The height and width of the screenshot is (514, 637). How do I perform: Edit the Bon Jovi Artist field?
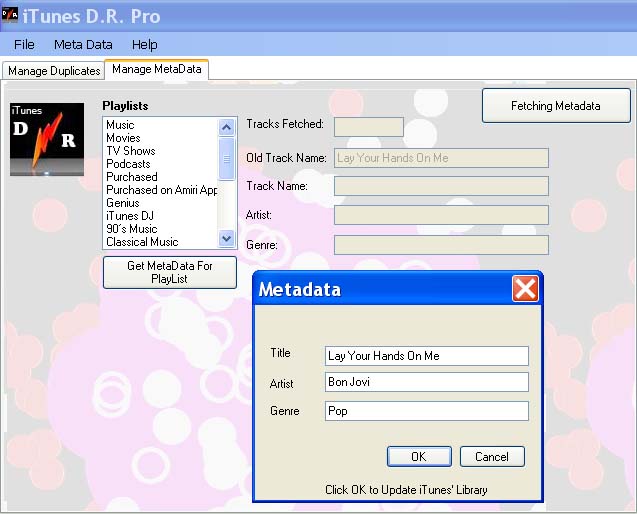point(427,382)
